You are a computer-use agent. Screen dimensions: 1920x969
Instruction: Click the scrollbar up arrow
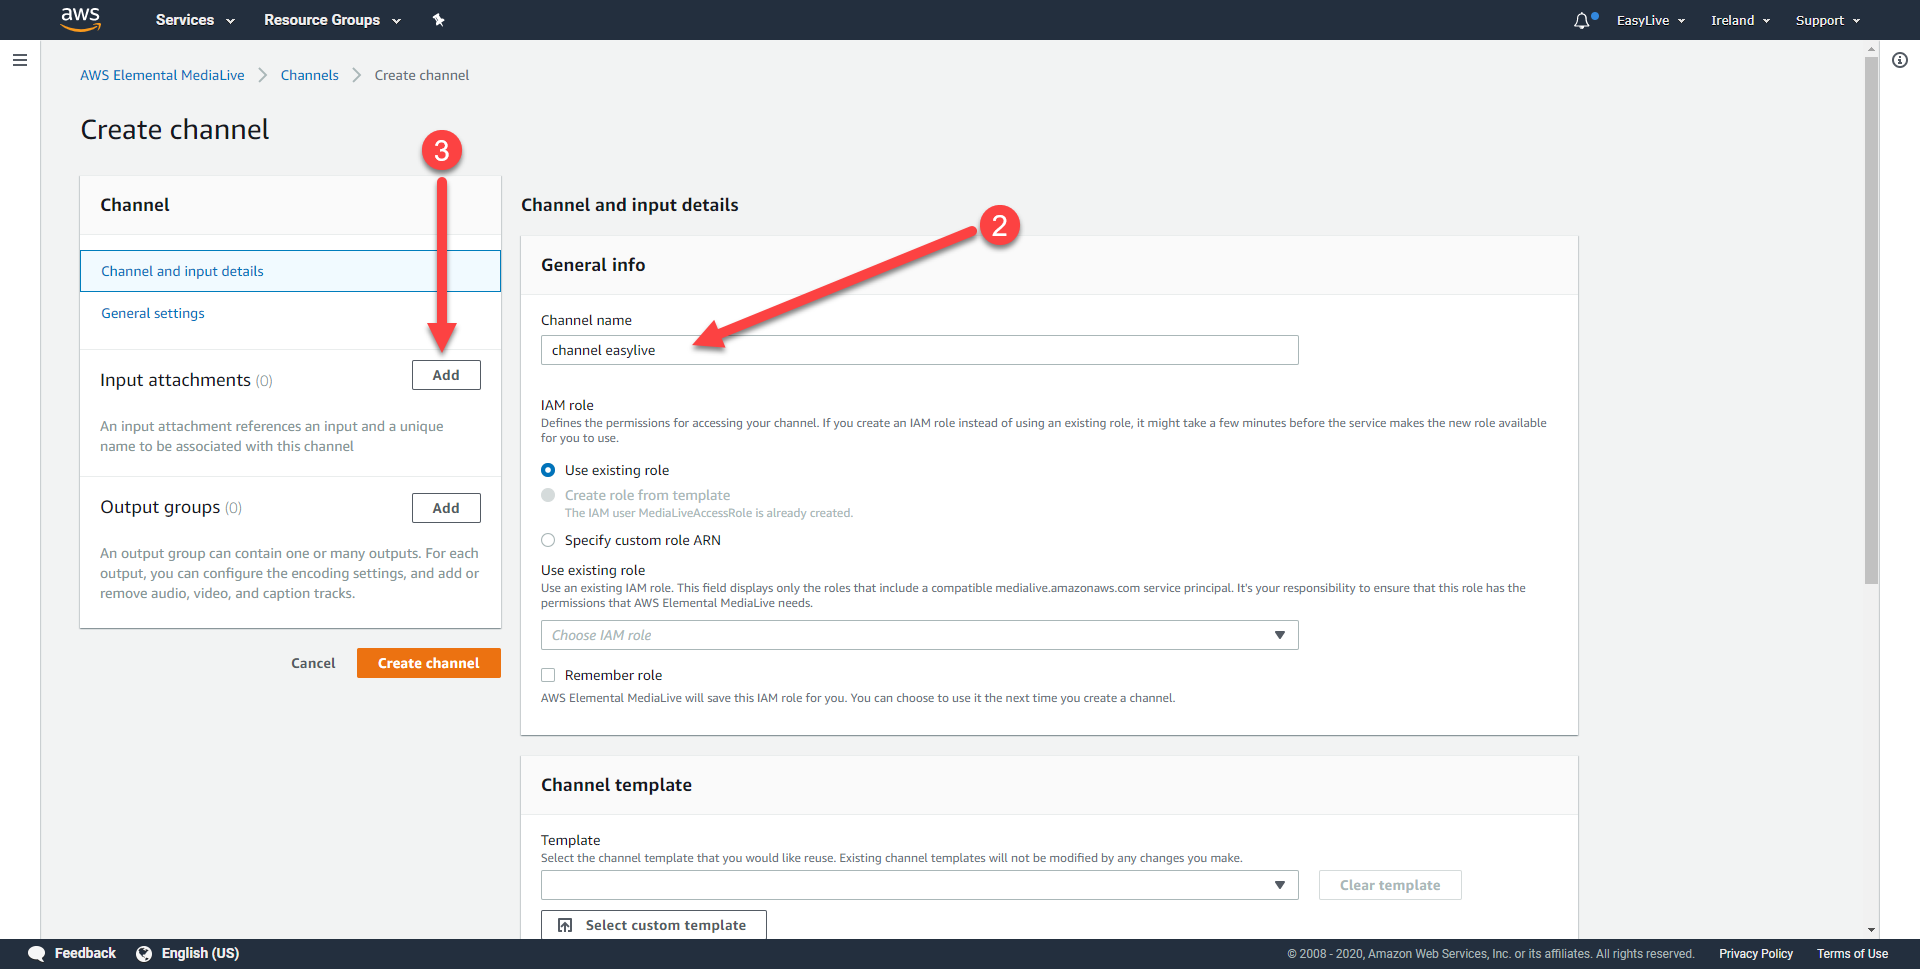pyautogui.click(x=1871, y=48)
